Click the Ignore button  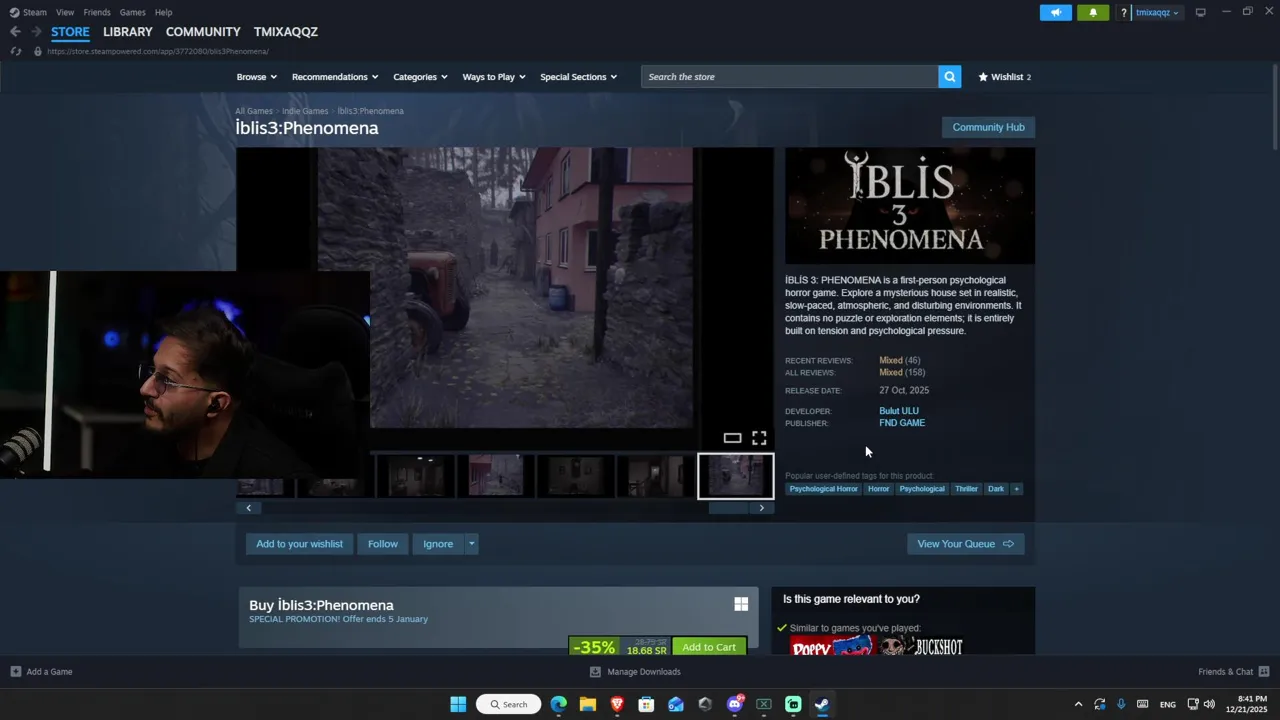pos(438,544)
